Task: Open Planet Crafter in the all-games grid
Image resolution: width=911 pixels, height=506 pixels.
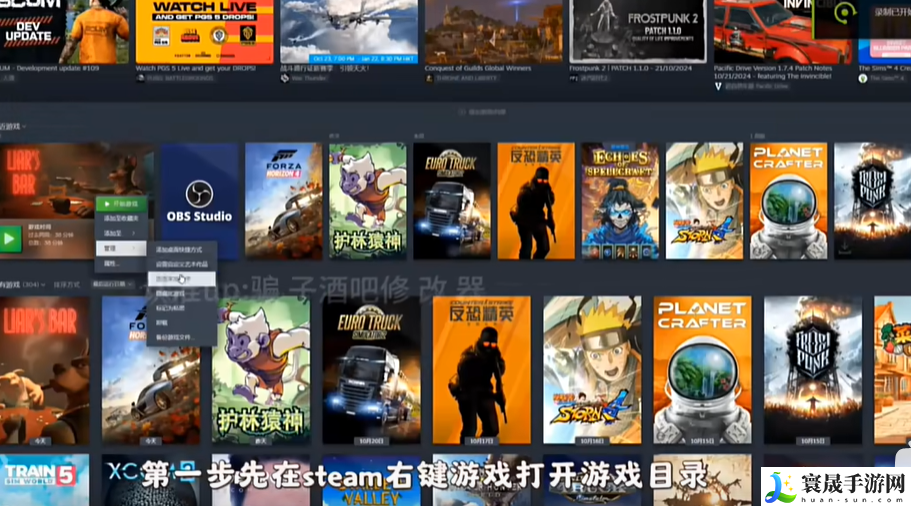Action: [x=702, y=370]
